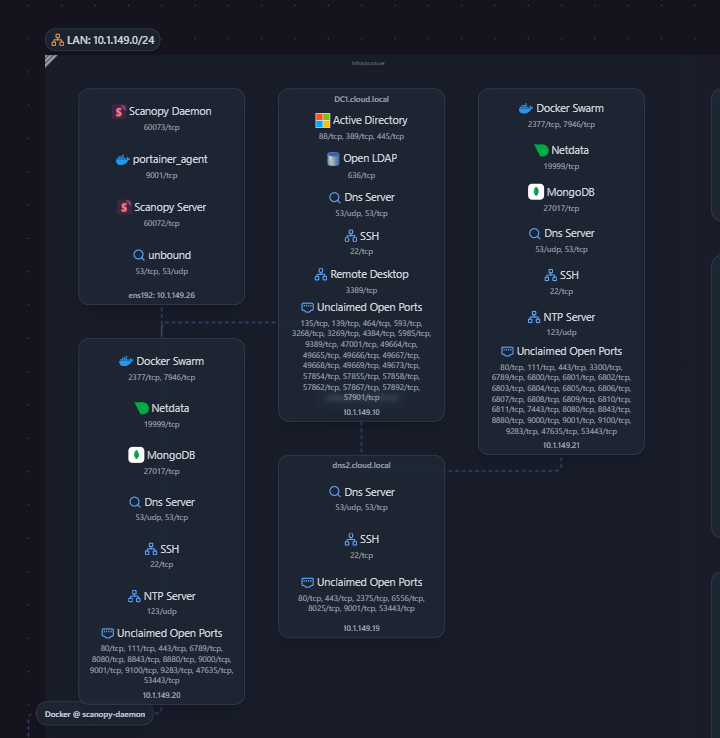Image resolution: width=720 pixels, height=738 pixels.
Task: Select the dns2.cloud.local node title
Action: click(361, 465)
